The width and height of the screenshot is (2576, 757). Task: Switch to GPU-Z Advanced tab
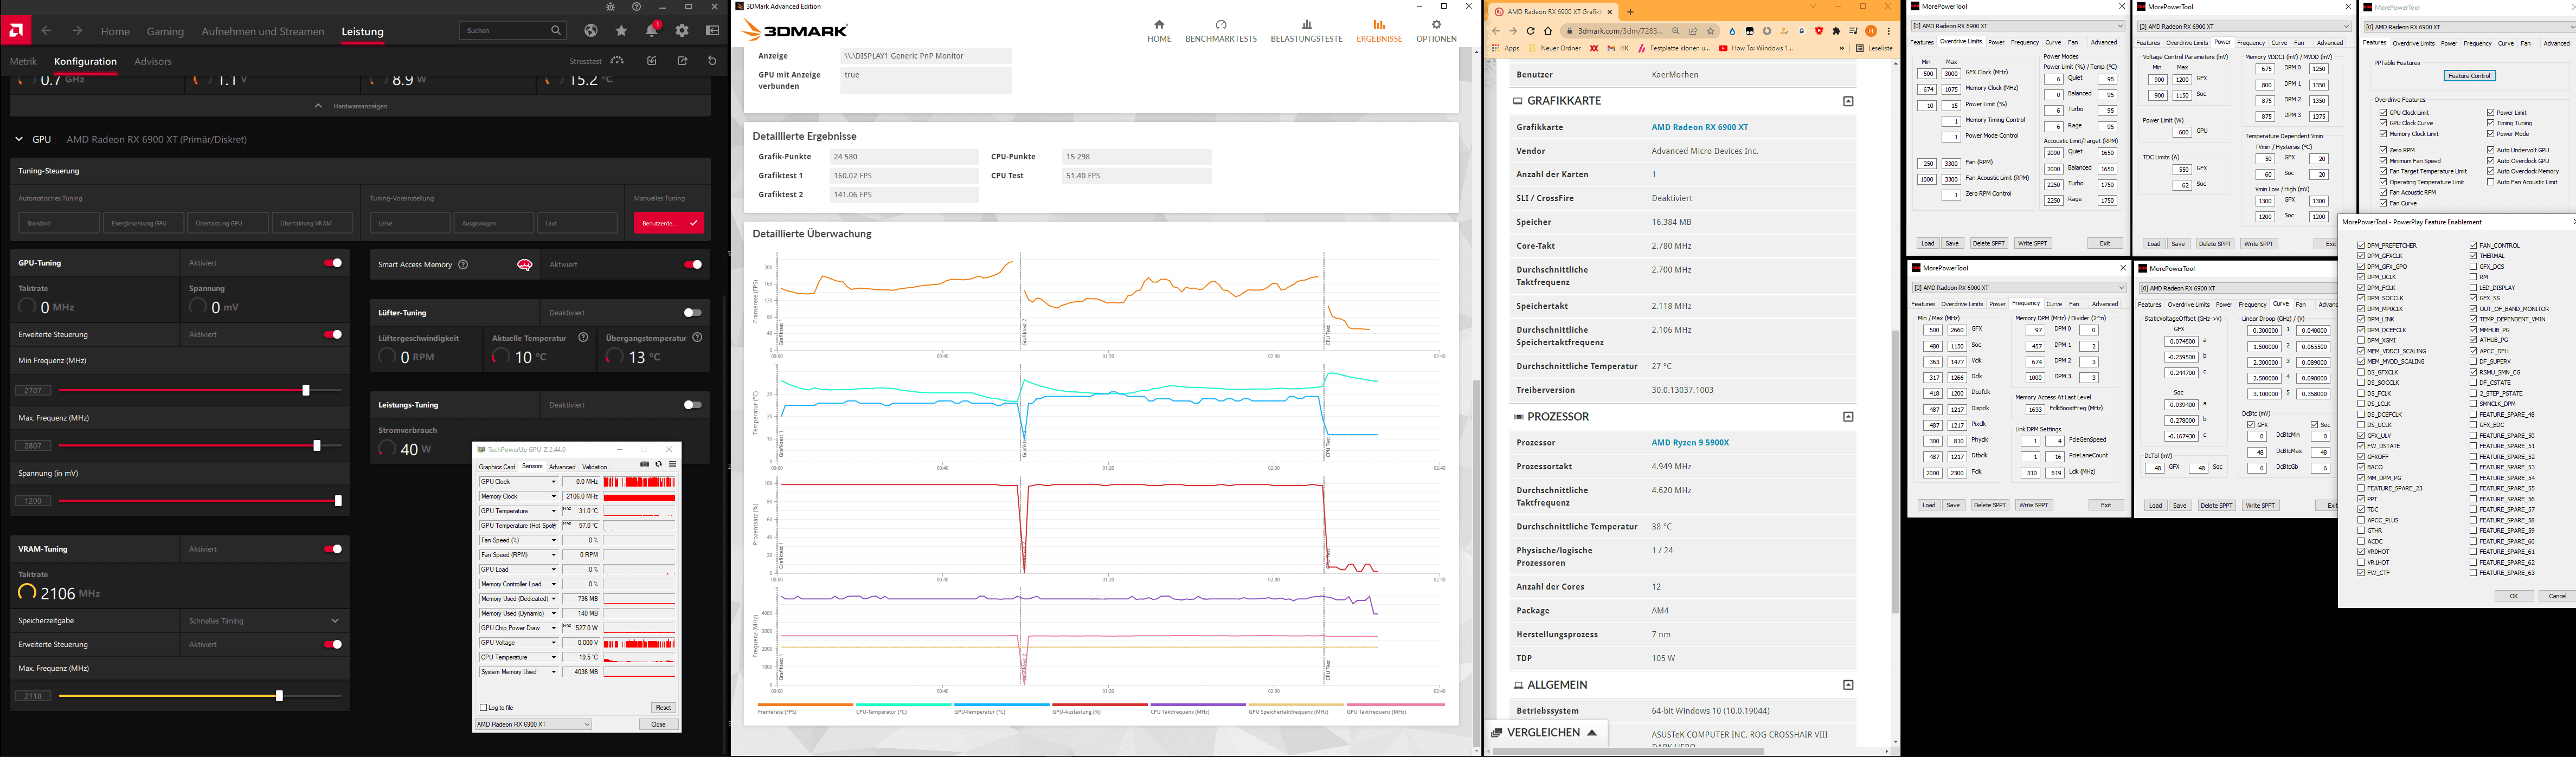(562, 467)
